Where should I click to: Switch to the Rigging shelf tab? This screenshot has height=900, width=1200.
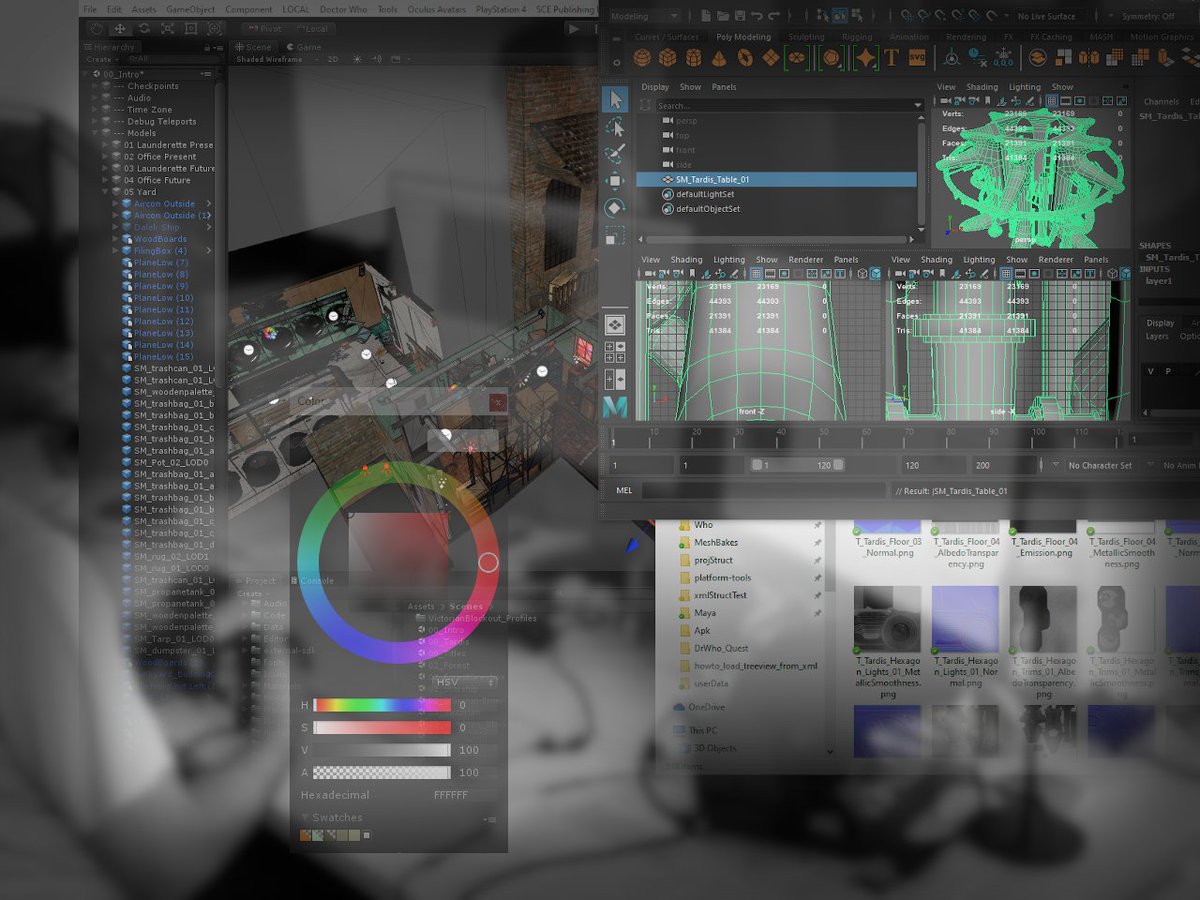coord(857,37)
